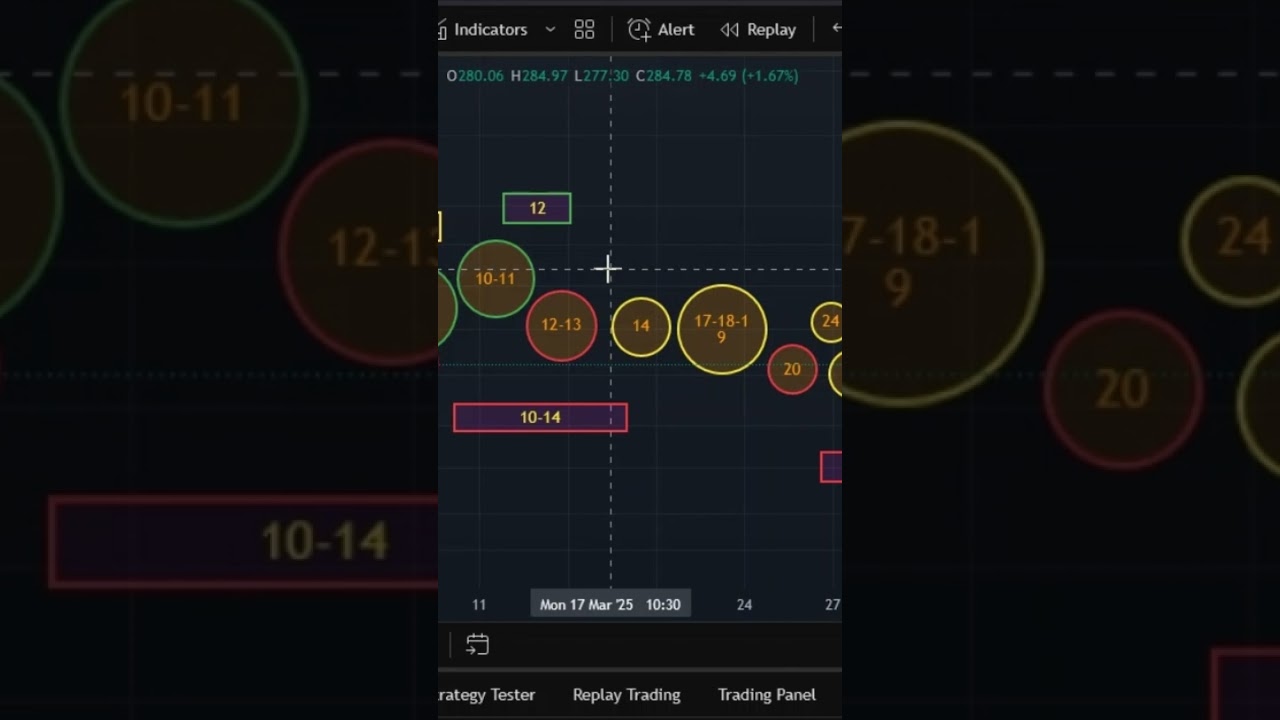Click the 24 date on time axis

click(744, 605)
